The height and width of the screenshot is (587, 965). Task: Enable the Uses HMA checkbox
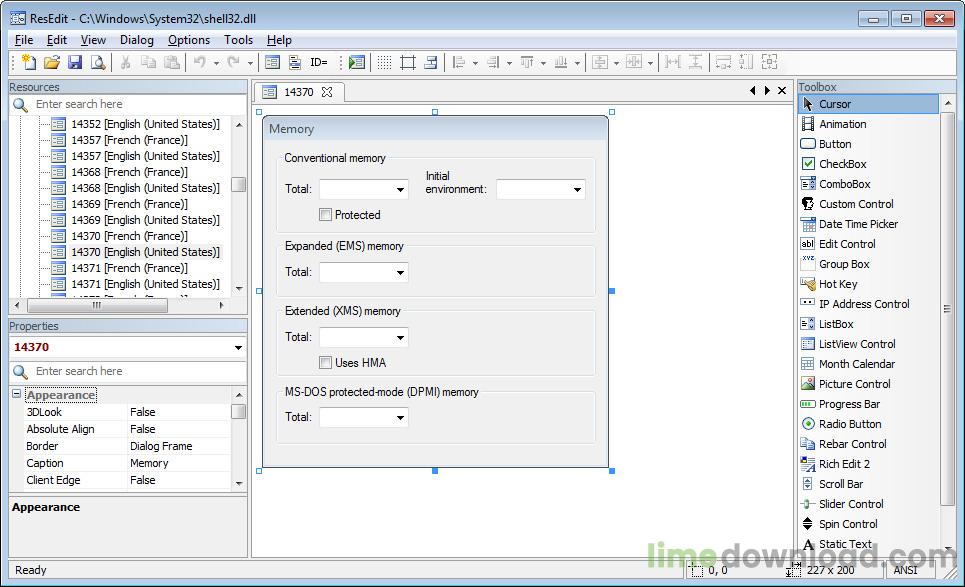pos(325,362)
